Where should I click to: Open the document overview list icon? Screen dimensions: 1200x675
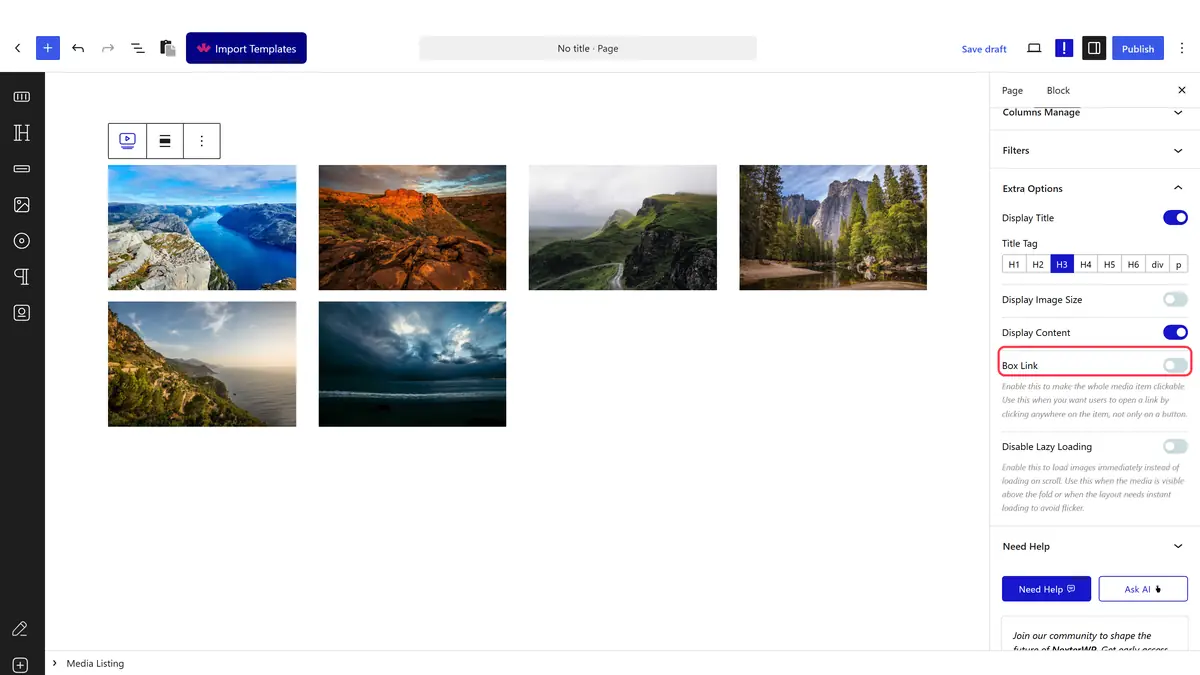[x=138, y=48]
